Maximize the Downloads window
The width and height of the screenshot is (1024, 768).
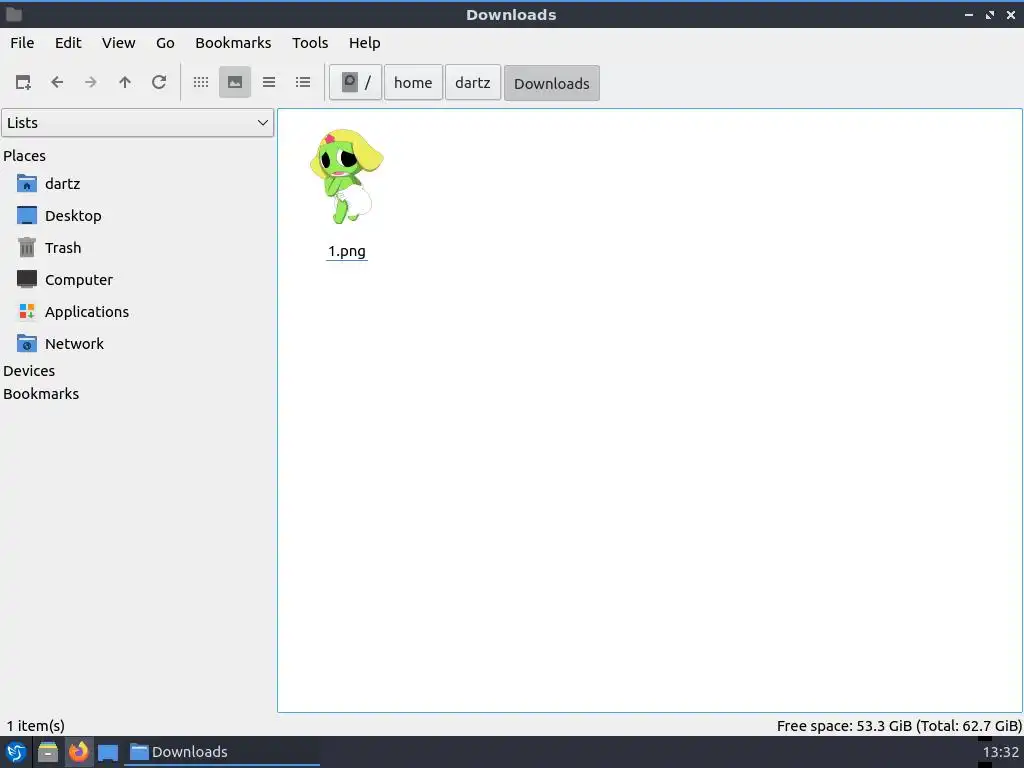click(x=990, y=14)
